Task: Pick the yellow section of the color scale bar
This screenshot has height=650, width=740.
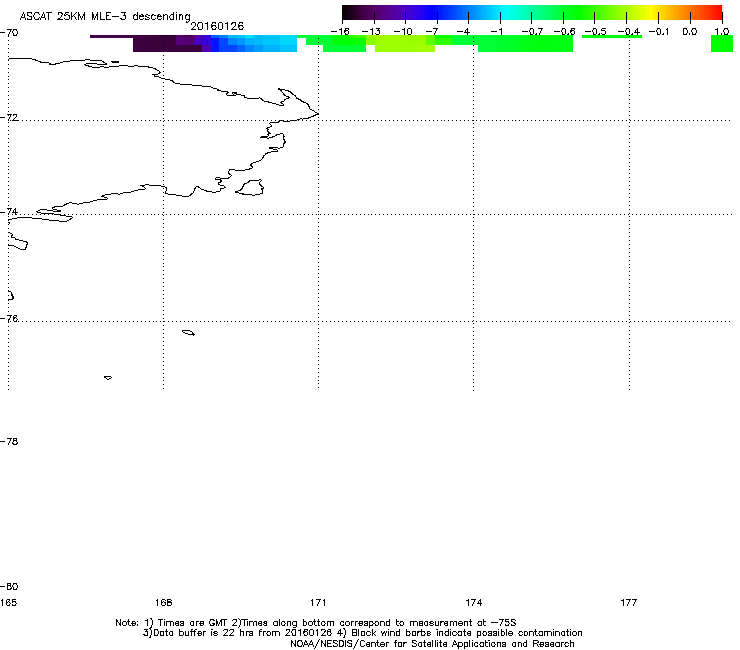Action: point(650,13)
